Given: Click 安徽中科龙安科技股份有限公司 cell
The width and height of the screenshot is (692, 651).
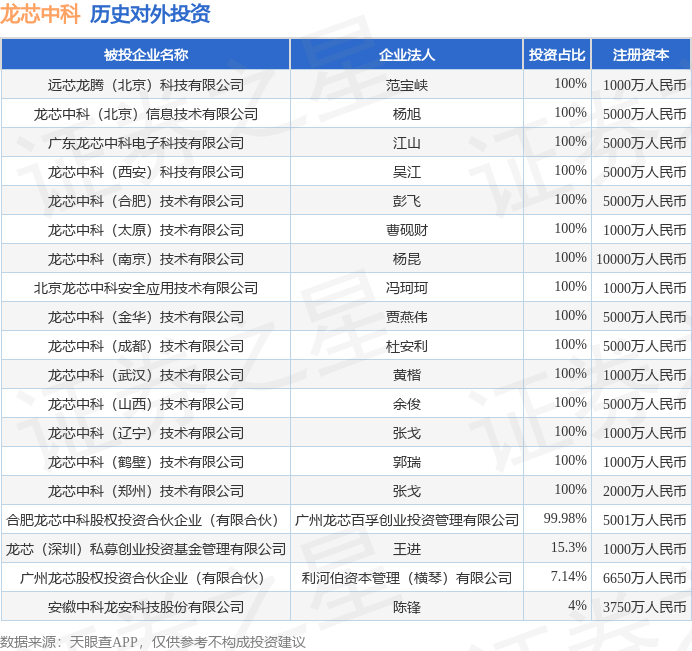Looking at the screenshot, I should click(146, 607).
